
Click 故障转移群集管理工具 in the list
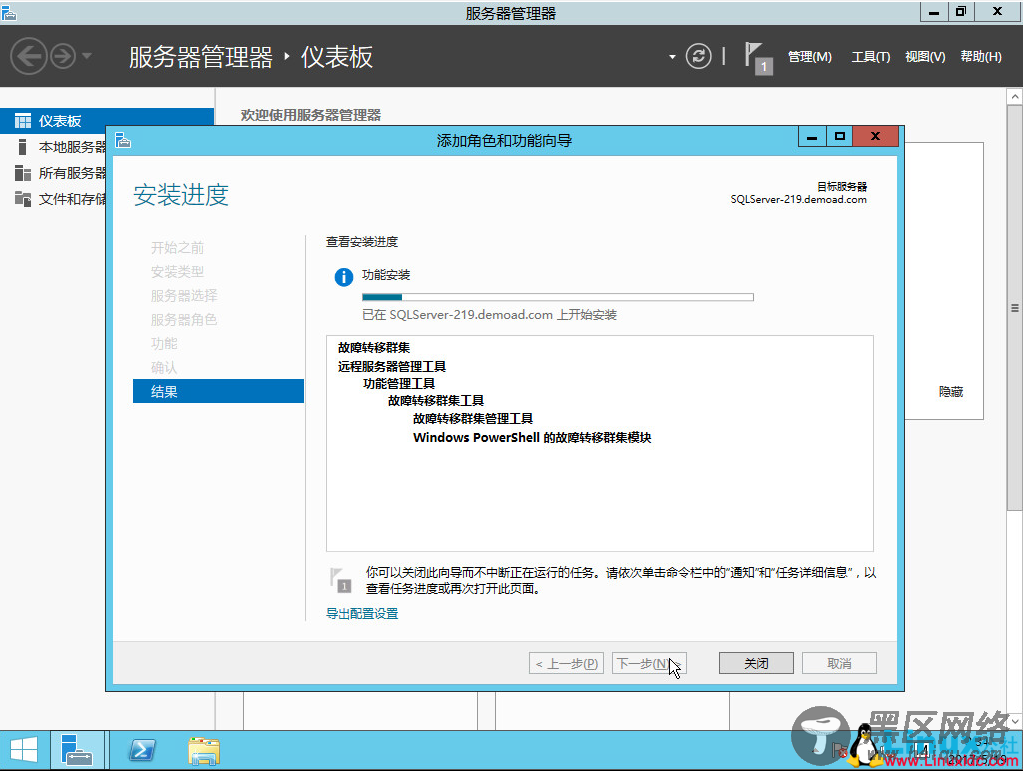[x=473, y=418]
